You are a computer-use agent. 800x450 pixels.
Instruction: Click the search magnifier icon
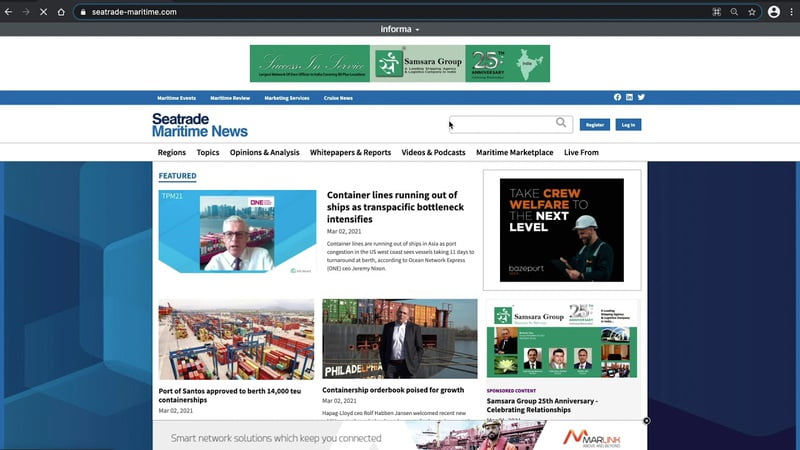click(561, 122)
